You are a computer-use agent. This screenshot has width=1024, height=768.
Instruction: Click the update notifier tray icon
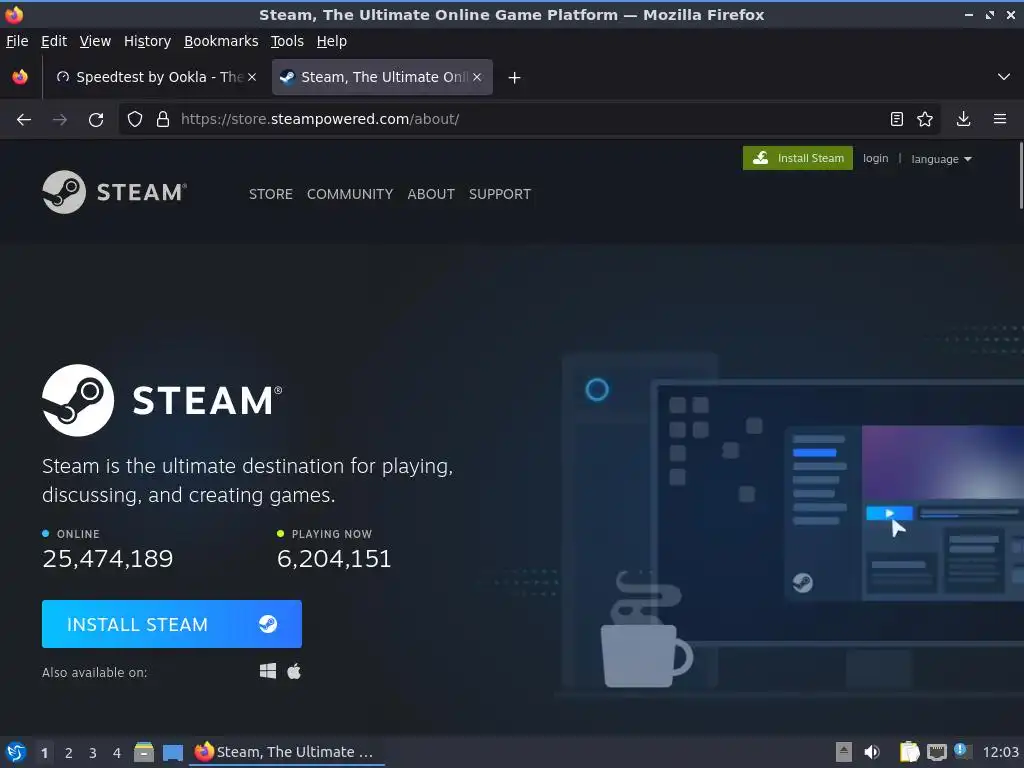961,750
